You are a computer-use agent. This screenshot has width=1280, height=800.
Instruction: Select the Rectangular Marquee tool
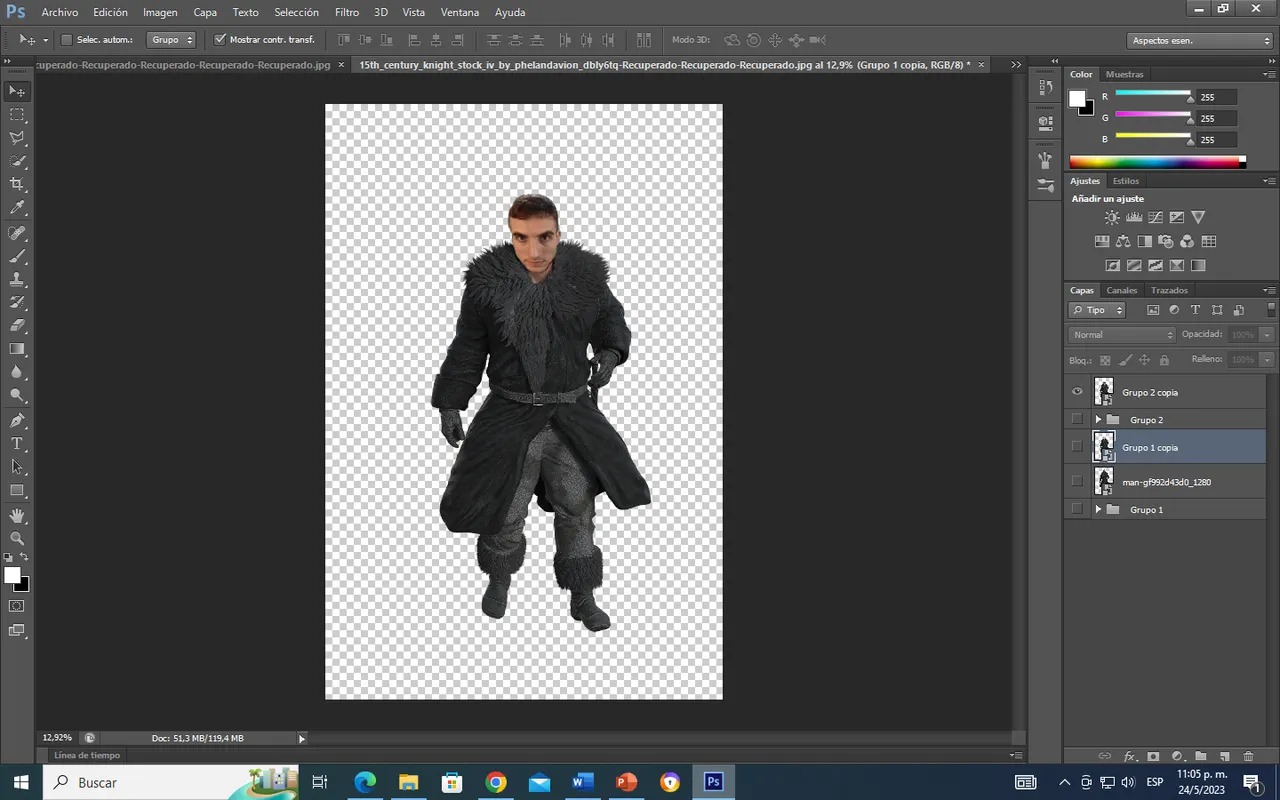pyautogui.click(x=17, y=115)
